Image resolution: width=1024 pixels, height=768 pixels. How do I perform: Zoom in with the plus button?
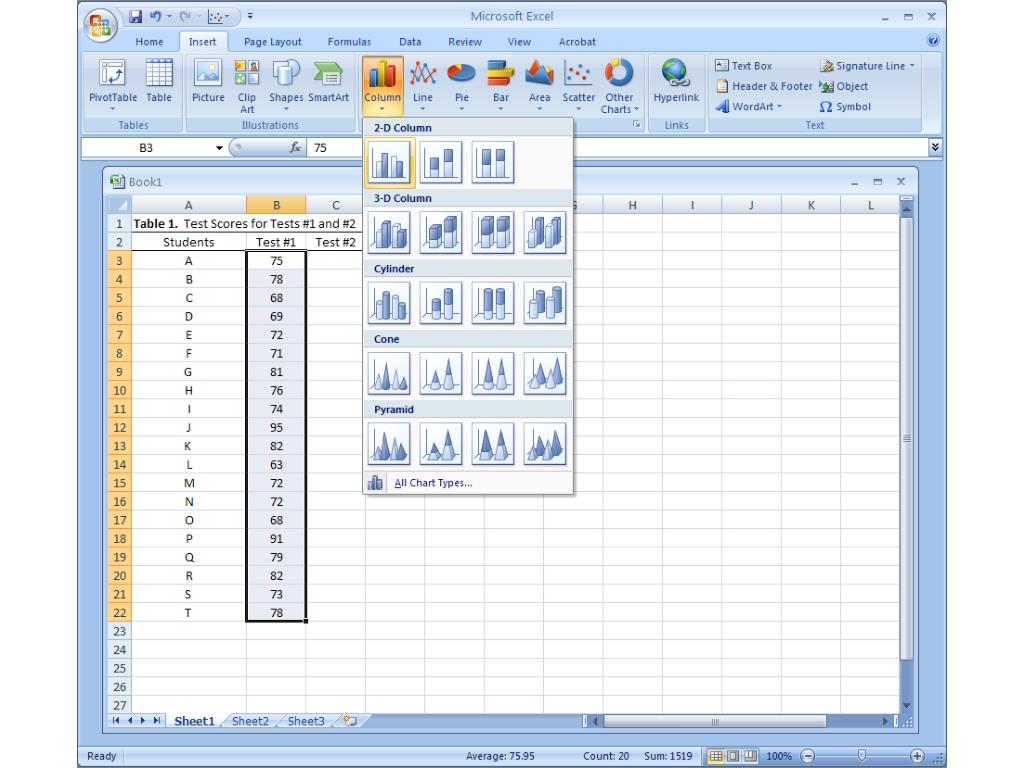[x=917, y=756]
